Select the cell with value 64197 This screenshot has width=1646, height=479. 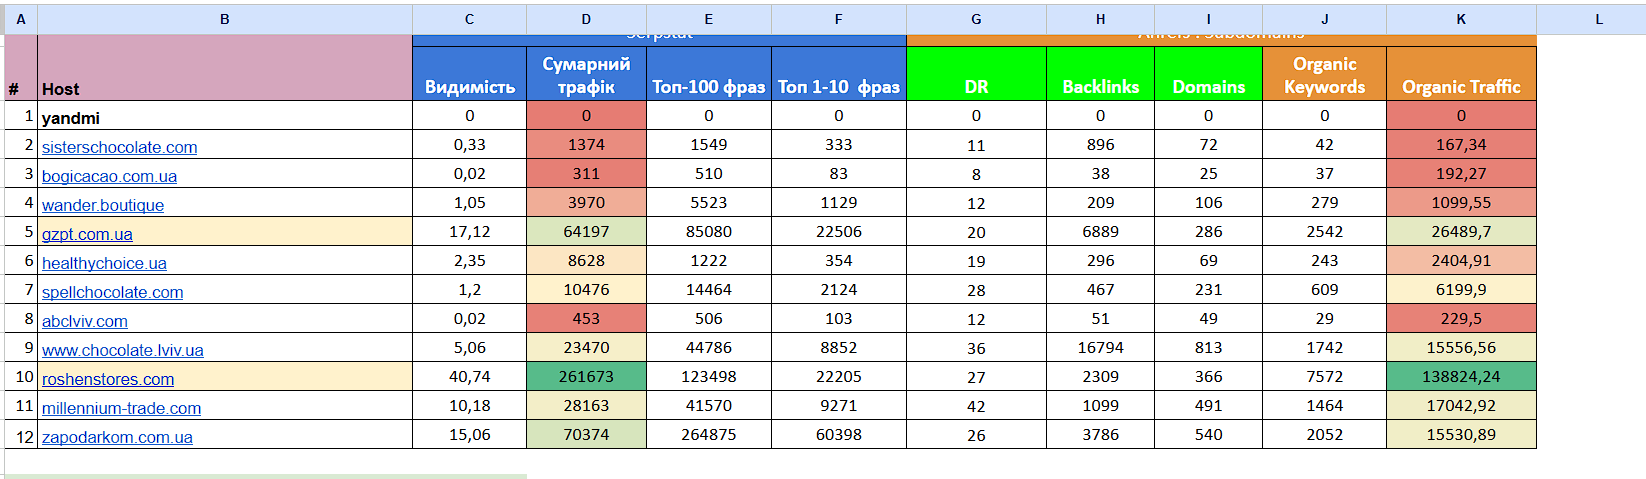pos(586,232)
